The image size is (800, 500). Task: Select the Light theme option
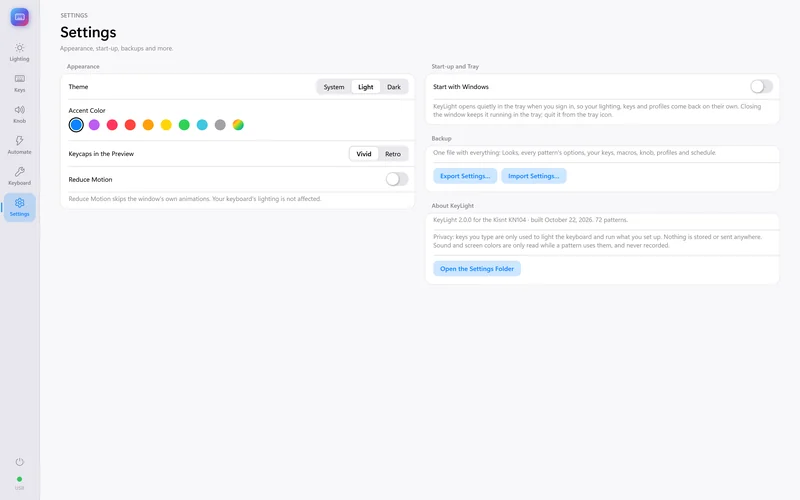[365, 87]
